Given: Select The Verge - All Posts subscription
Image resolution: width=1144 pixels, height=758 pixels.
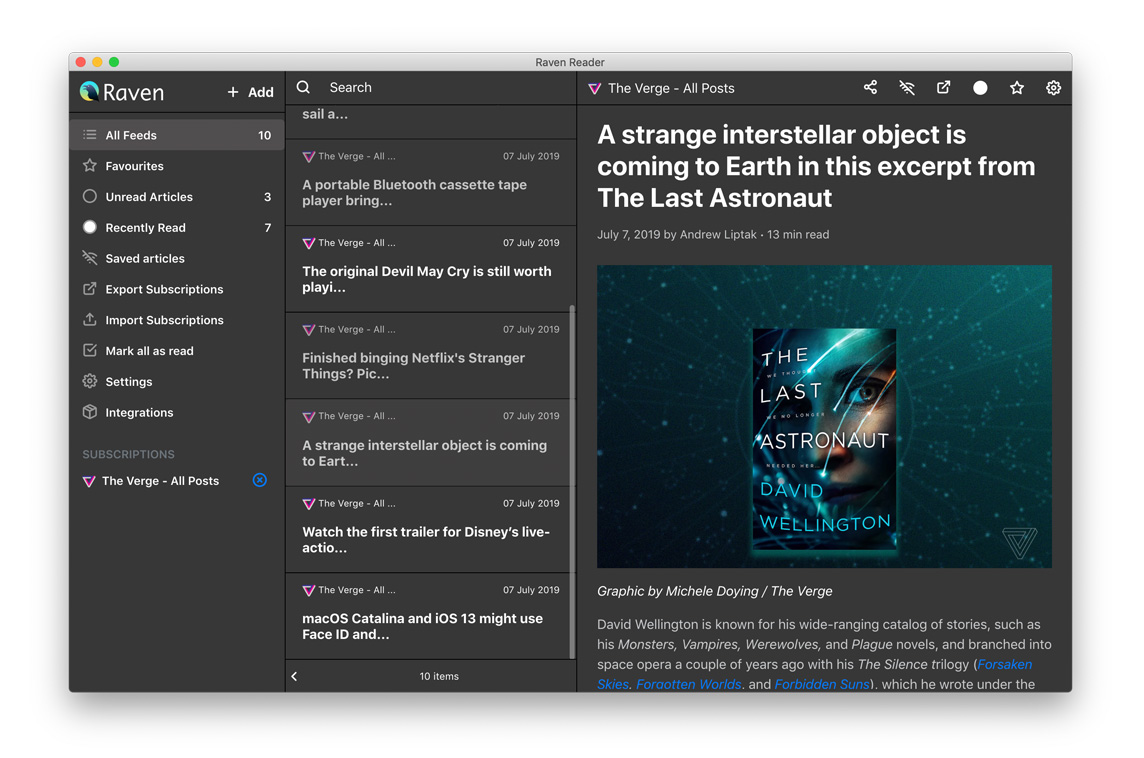Looking at the screenshot, I should (x=161, y=481).
